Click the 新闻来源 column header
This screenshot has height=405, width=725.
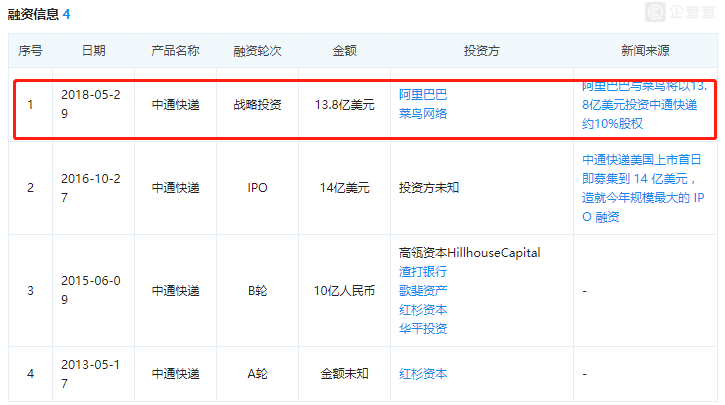pos(645,51)
